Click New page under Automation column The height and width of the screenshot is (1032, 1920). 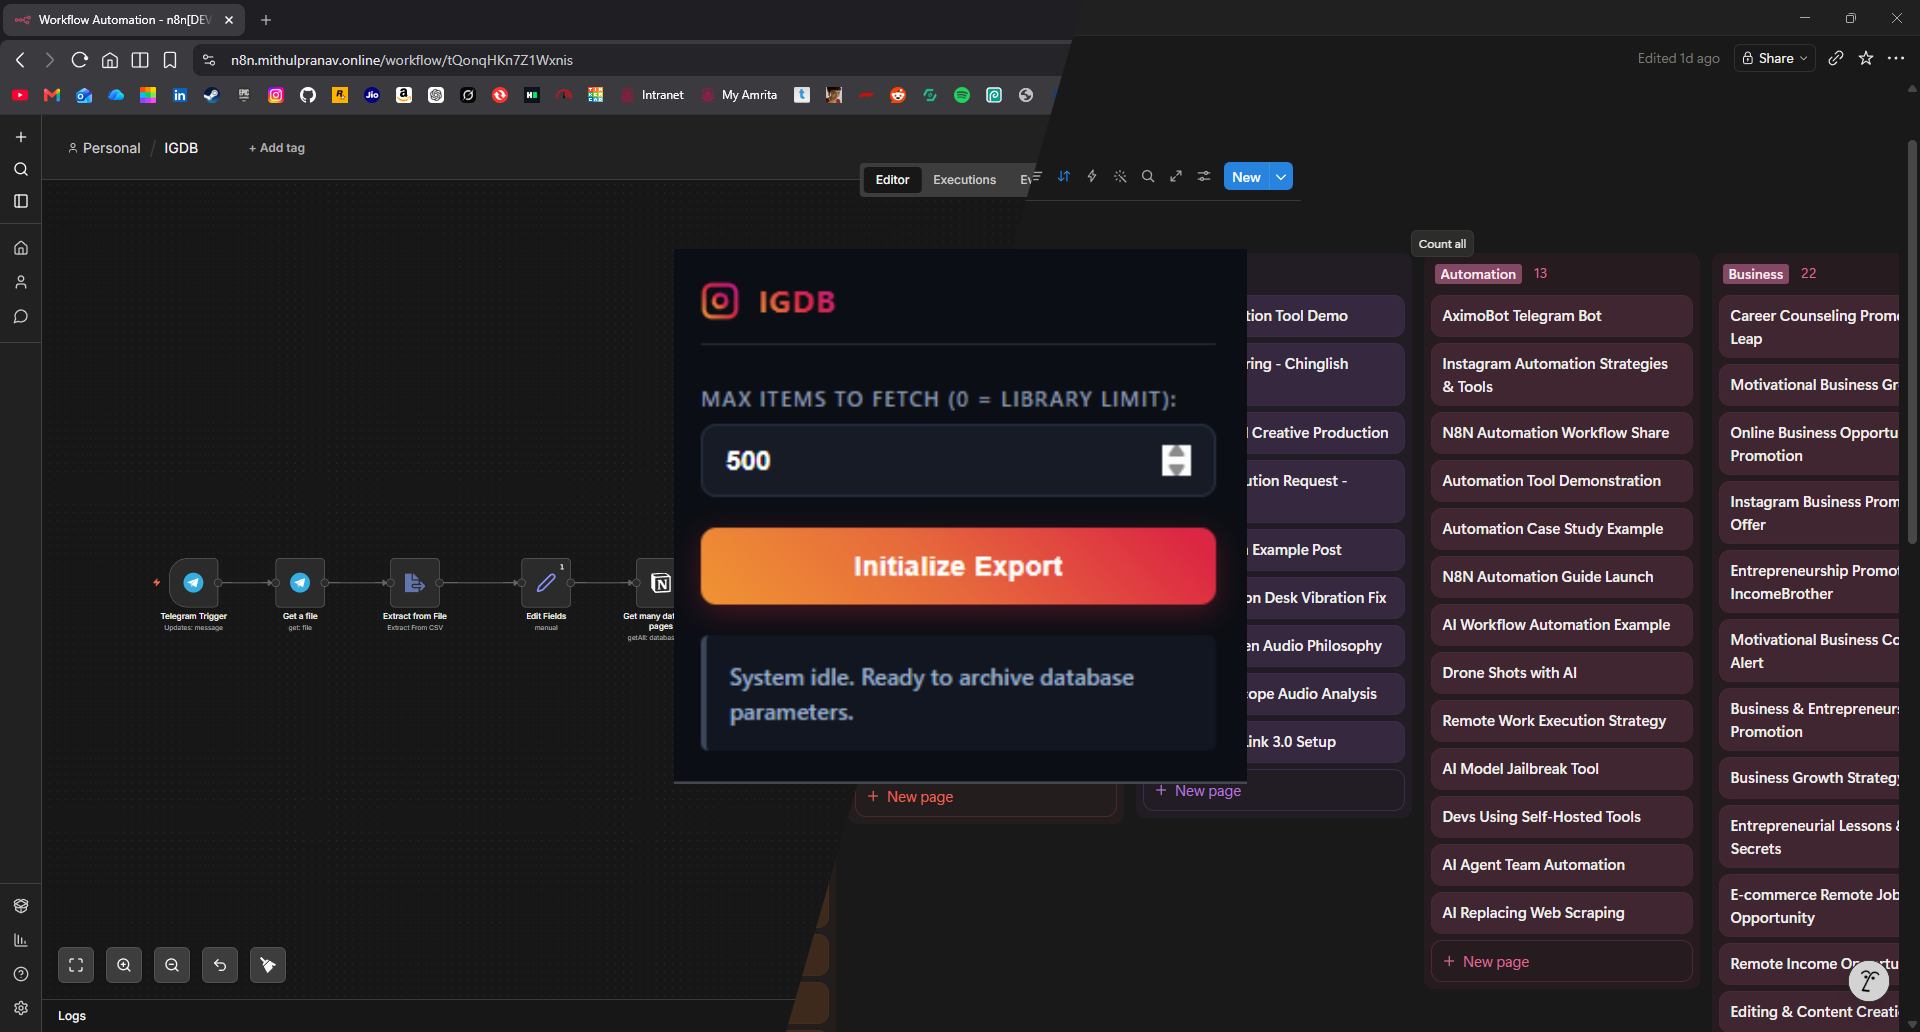(1562, 961)
